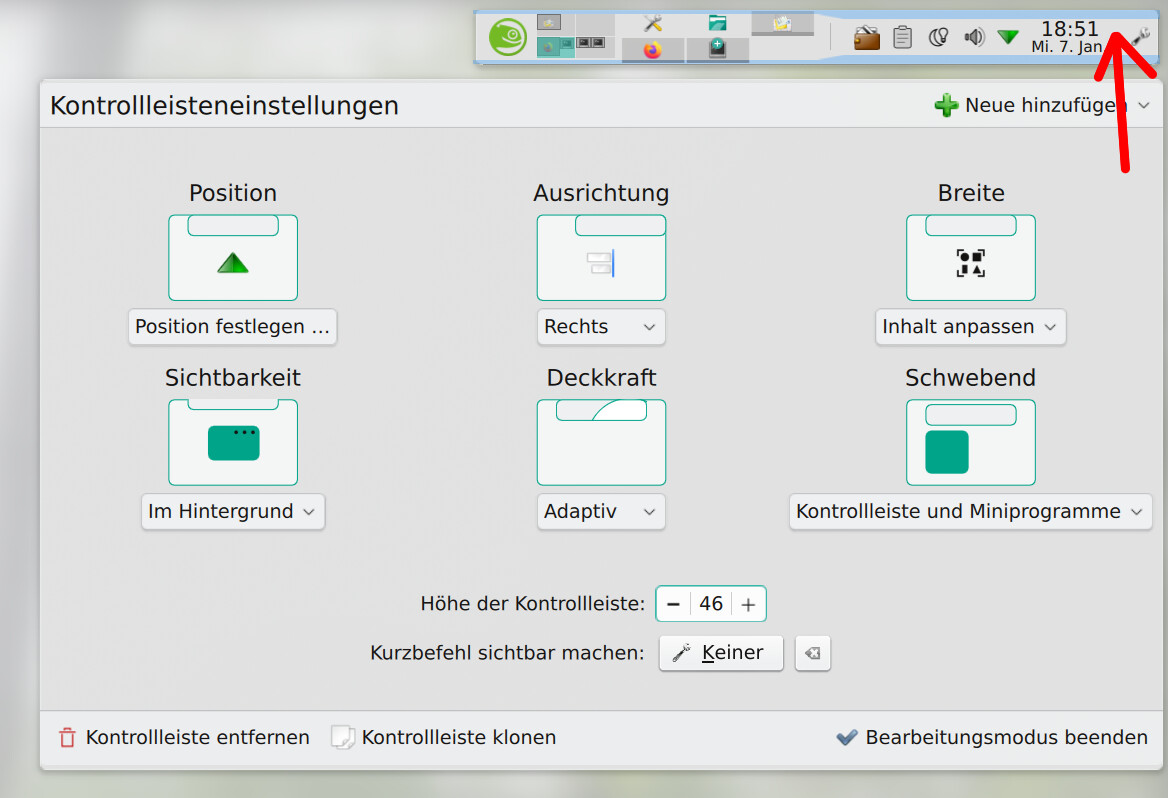Click the wrench icon at panel edge

(x=1142, y=38)
